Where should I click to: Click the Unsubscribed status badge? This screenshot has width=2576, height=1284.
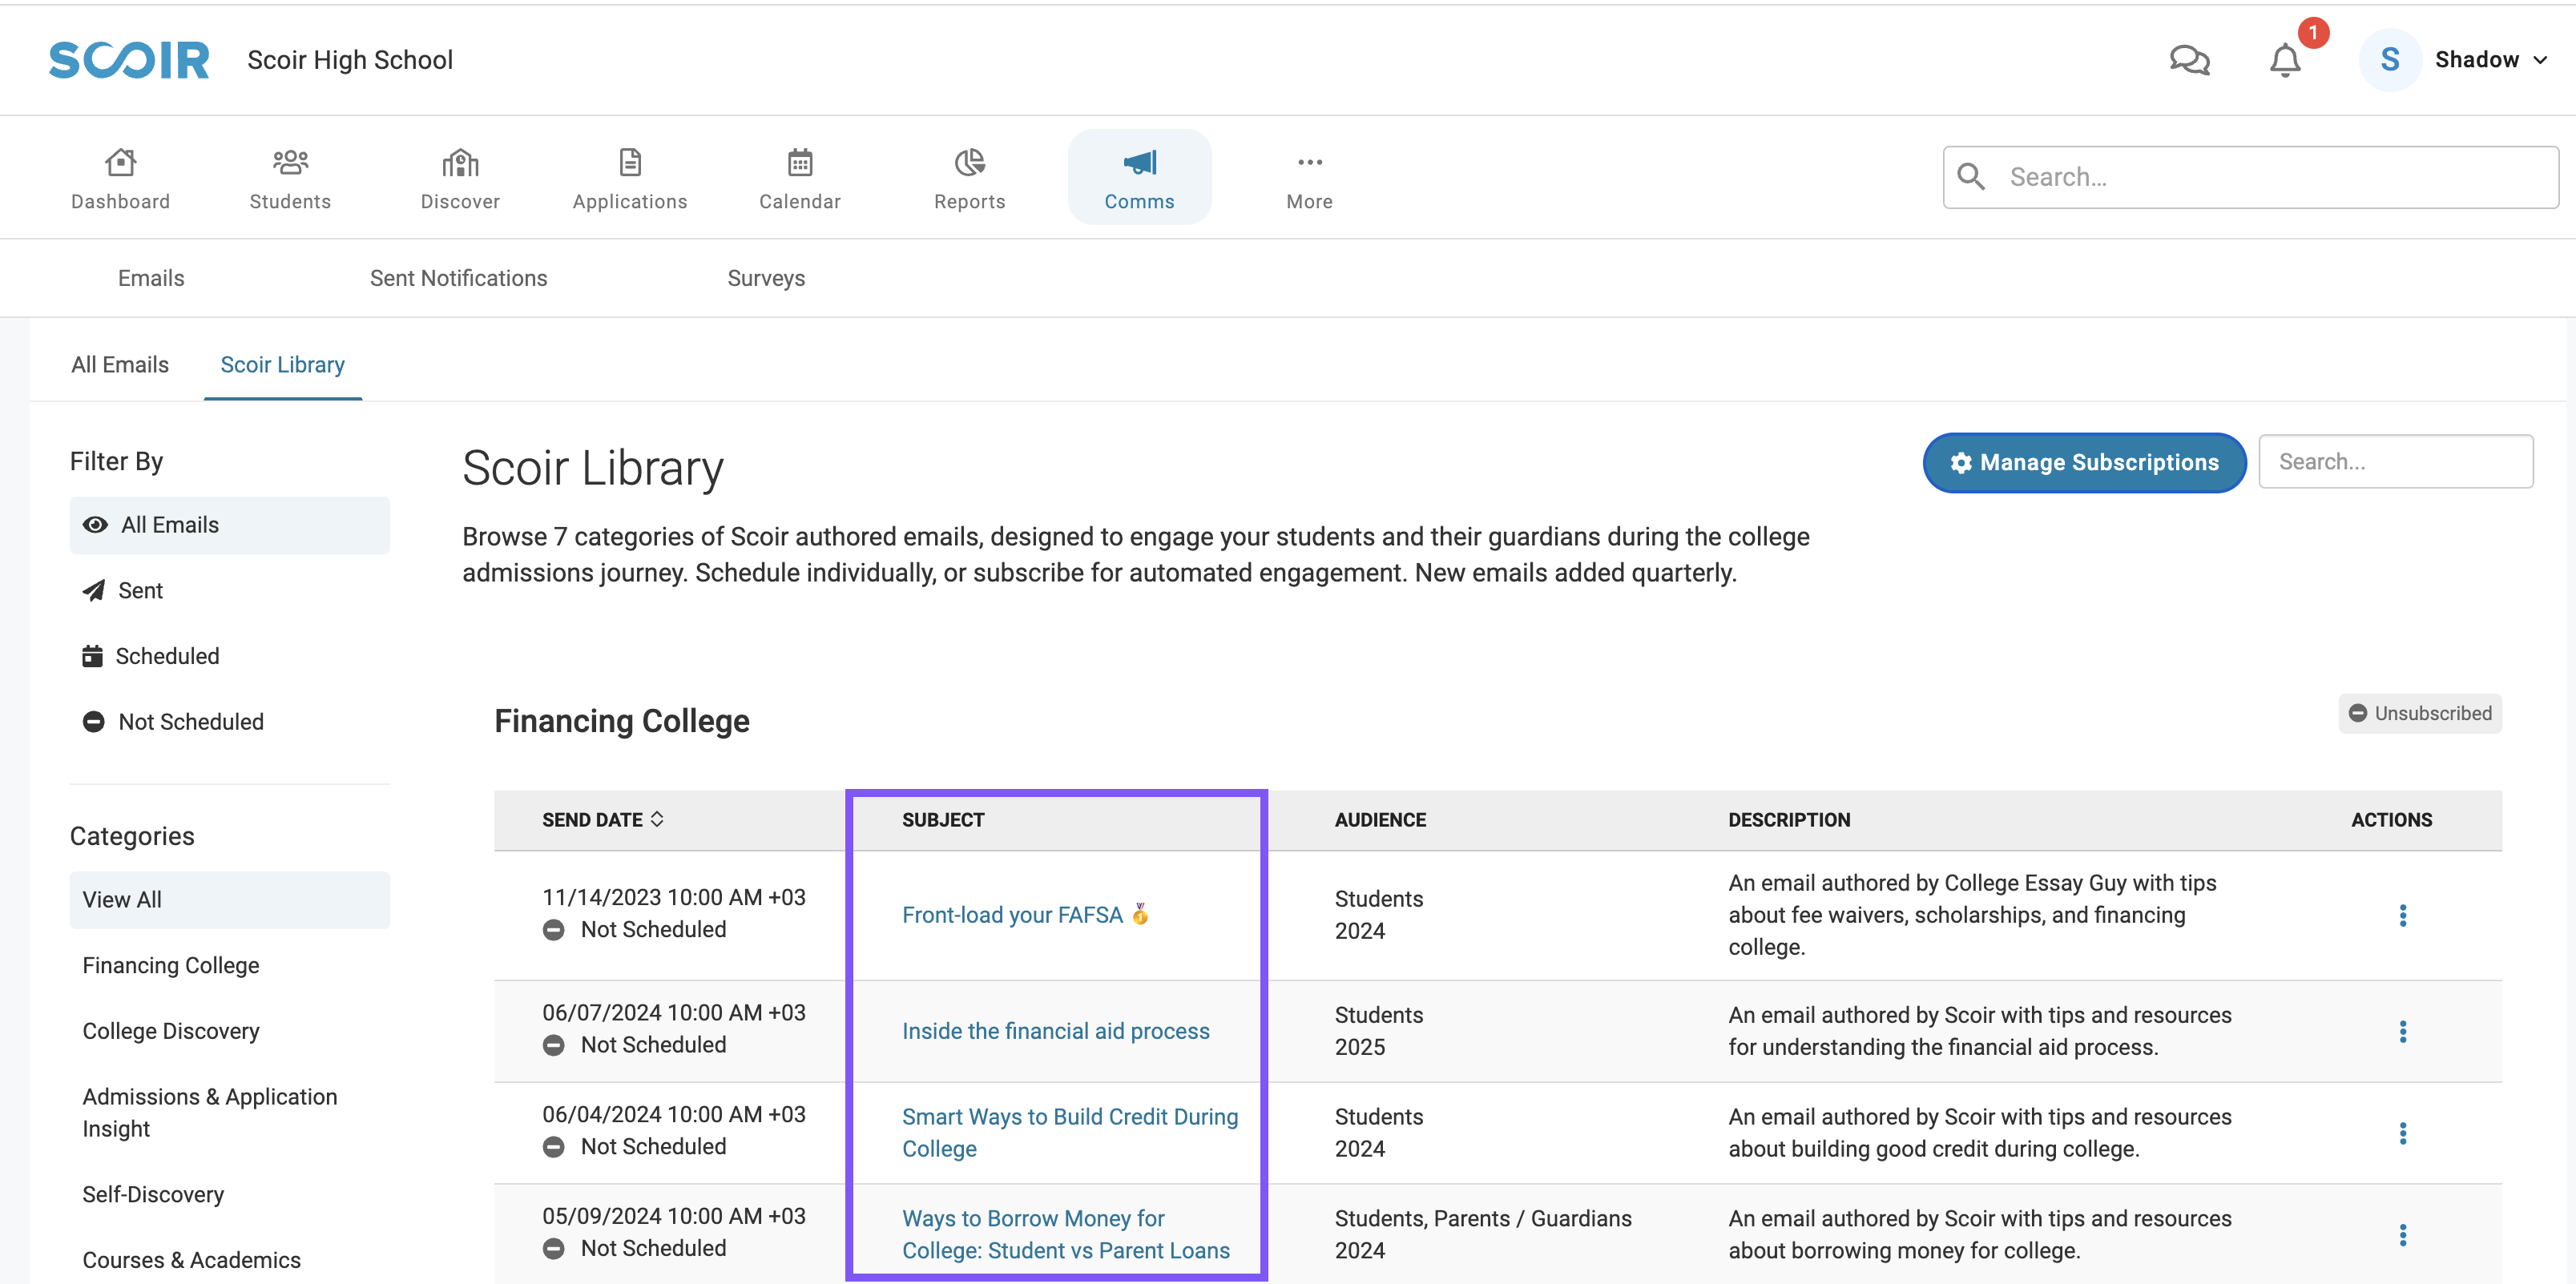pos(2420,713)
